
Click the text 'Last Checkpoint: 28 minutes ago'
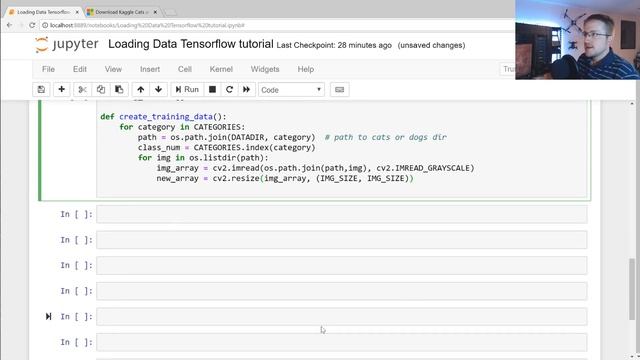point(334,45)
